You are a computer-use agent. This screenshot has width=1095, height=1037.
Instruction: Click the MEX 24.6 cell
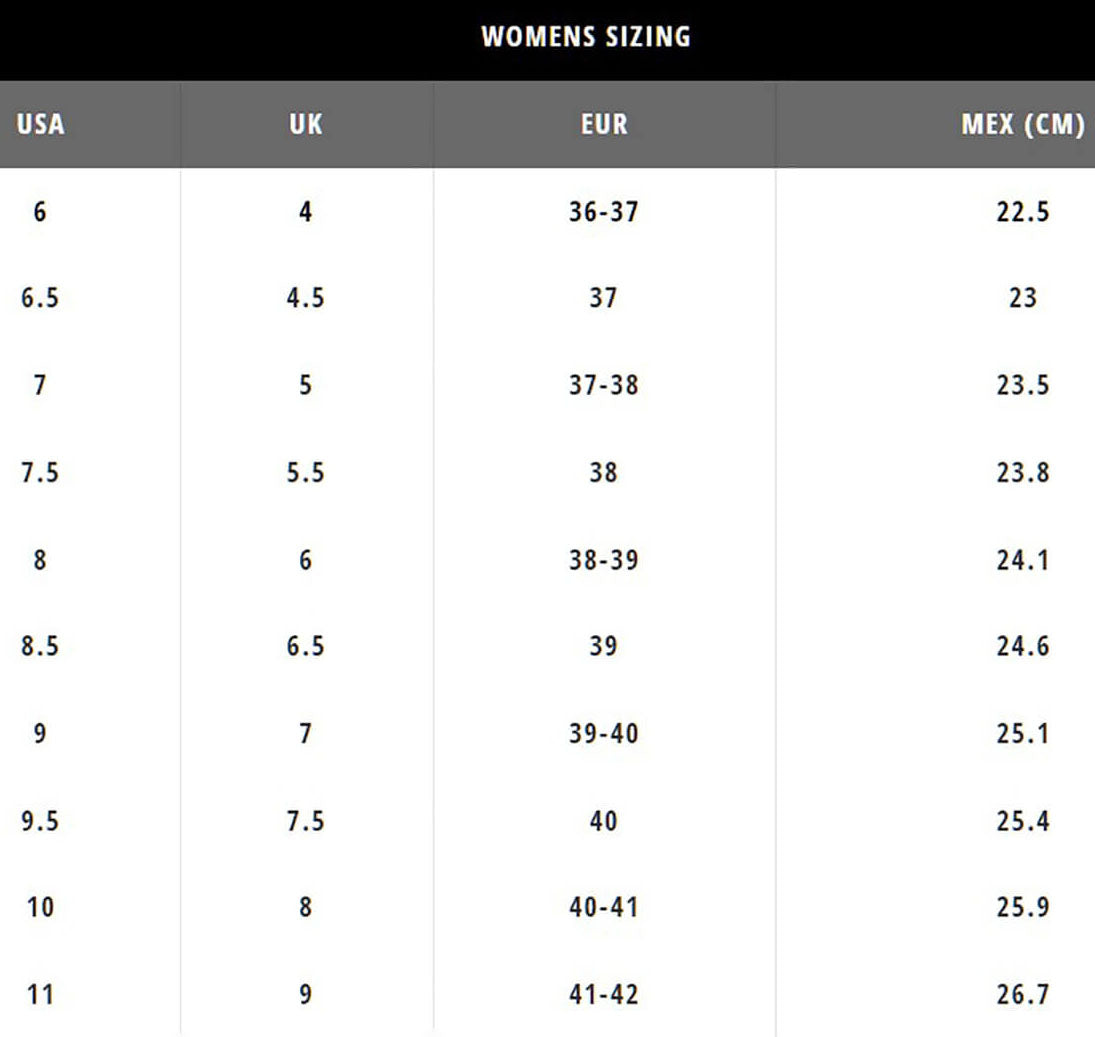1022,646
